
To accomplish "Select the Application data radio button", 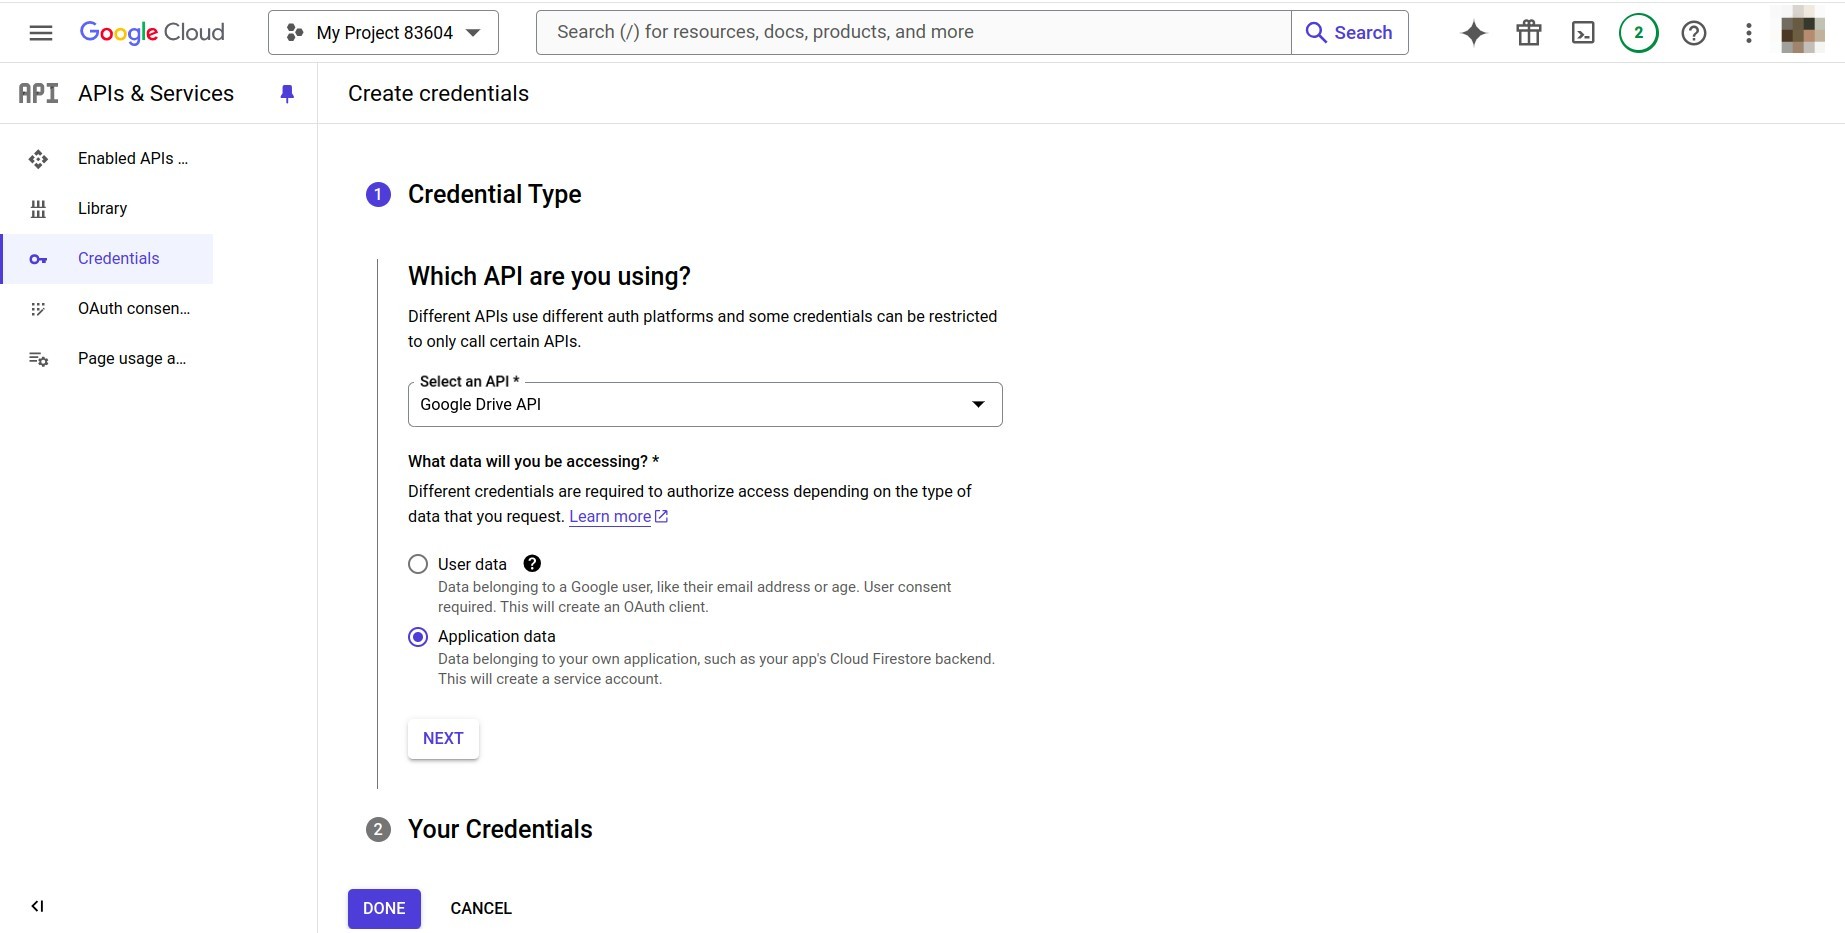I will pyautogui.click(x=417, y=637).
